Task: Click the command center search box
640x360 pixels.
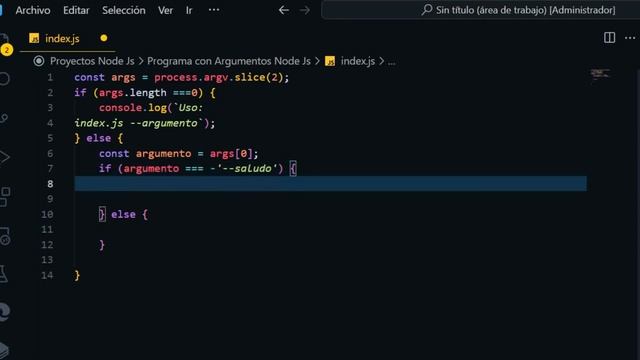Action: point(481,10)
